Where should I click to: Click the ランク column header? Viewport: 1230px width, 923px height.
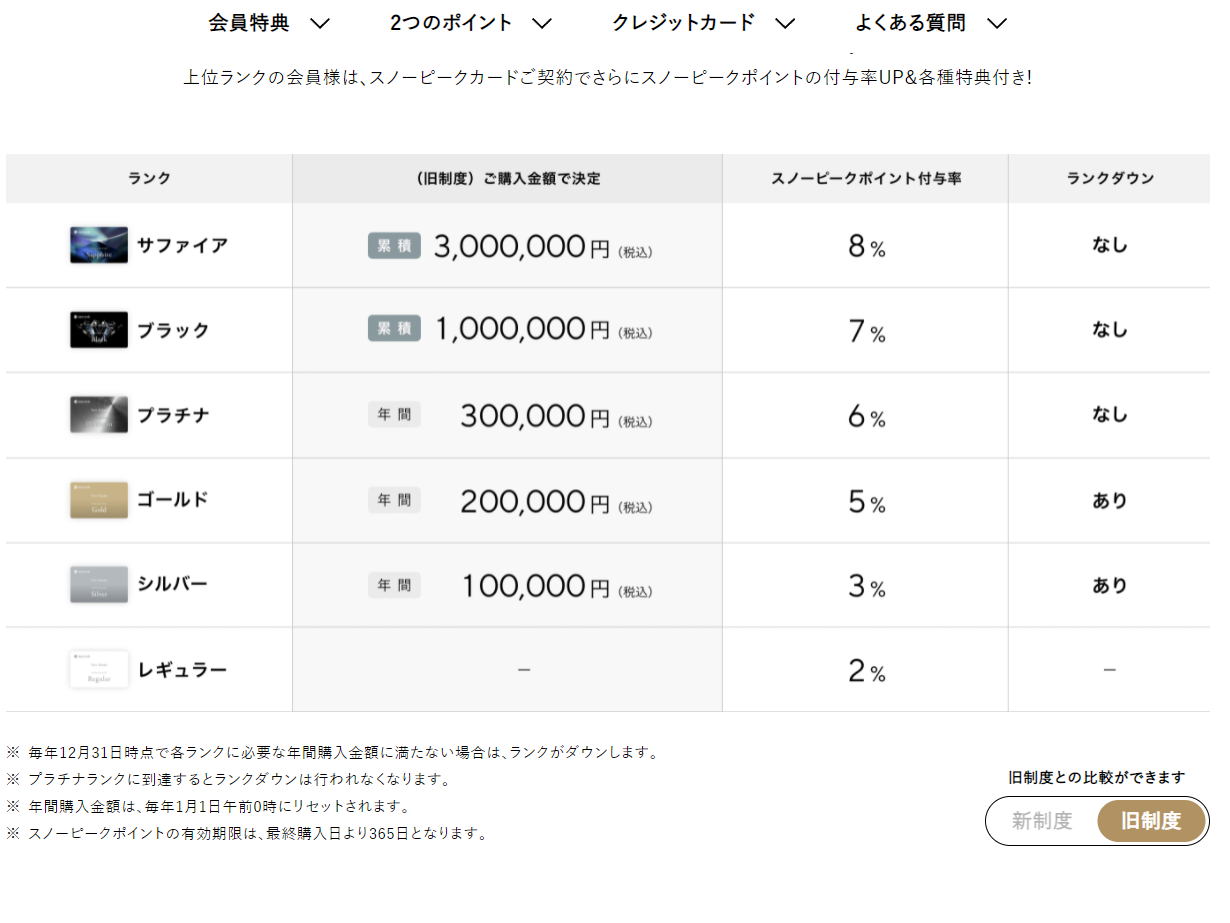click(149, 178)
